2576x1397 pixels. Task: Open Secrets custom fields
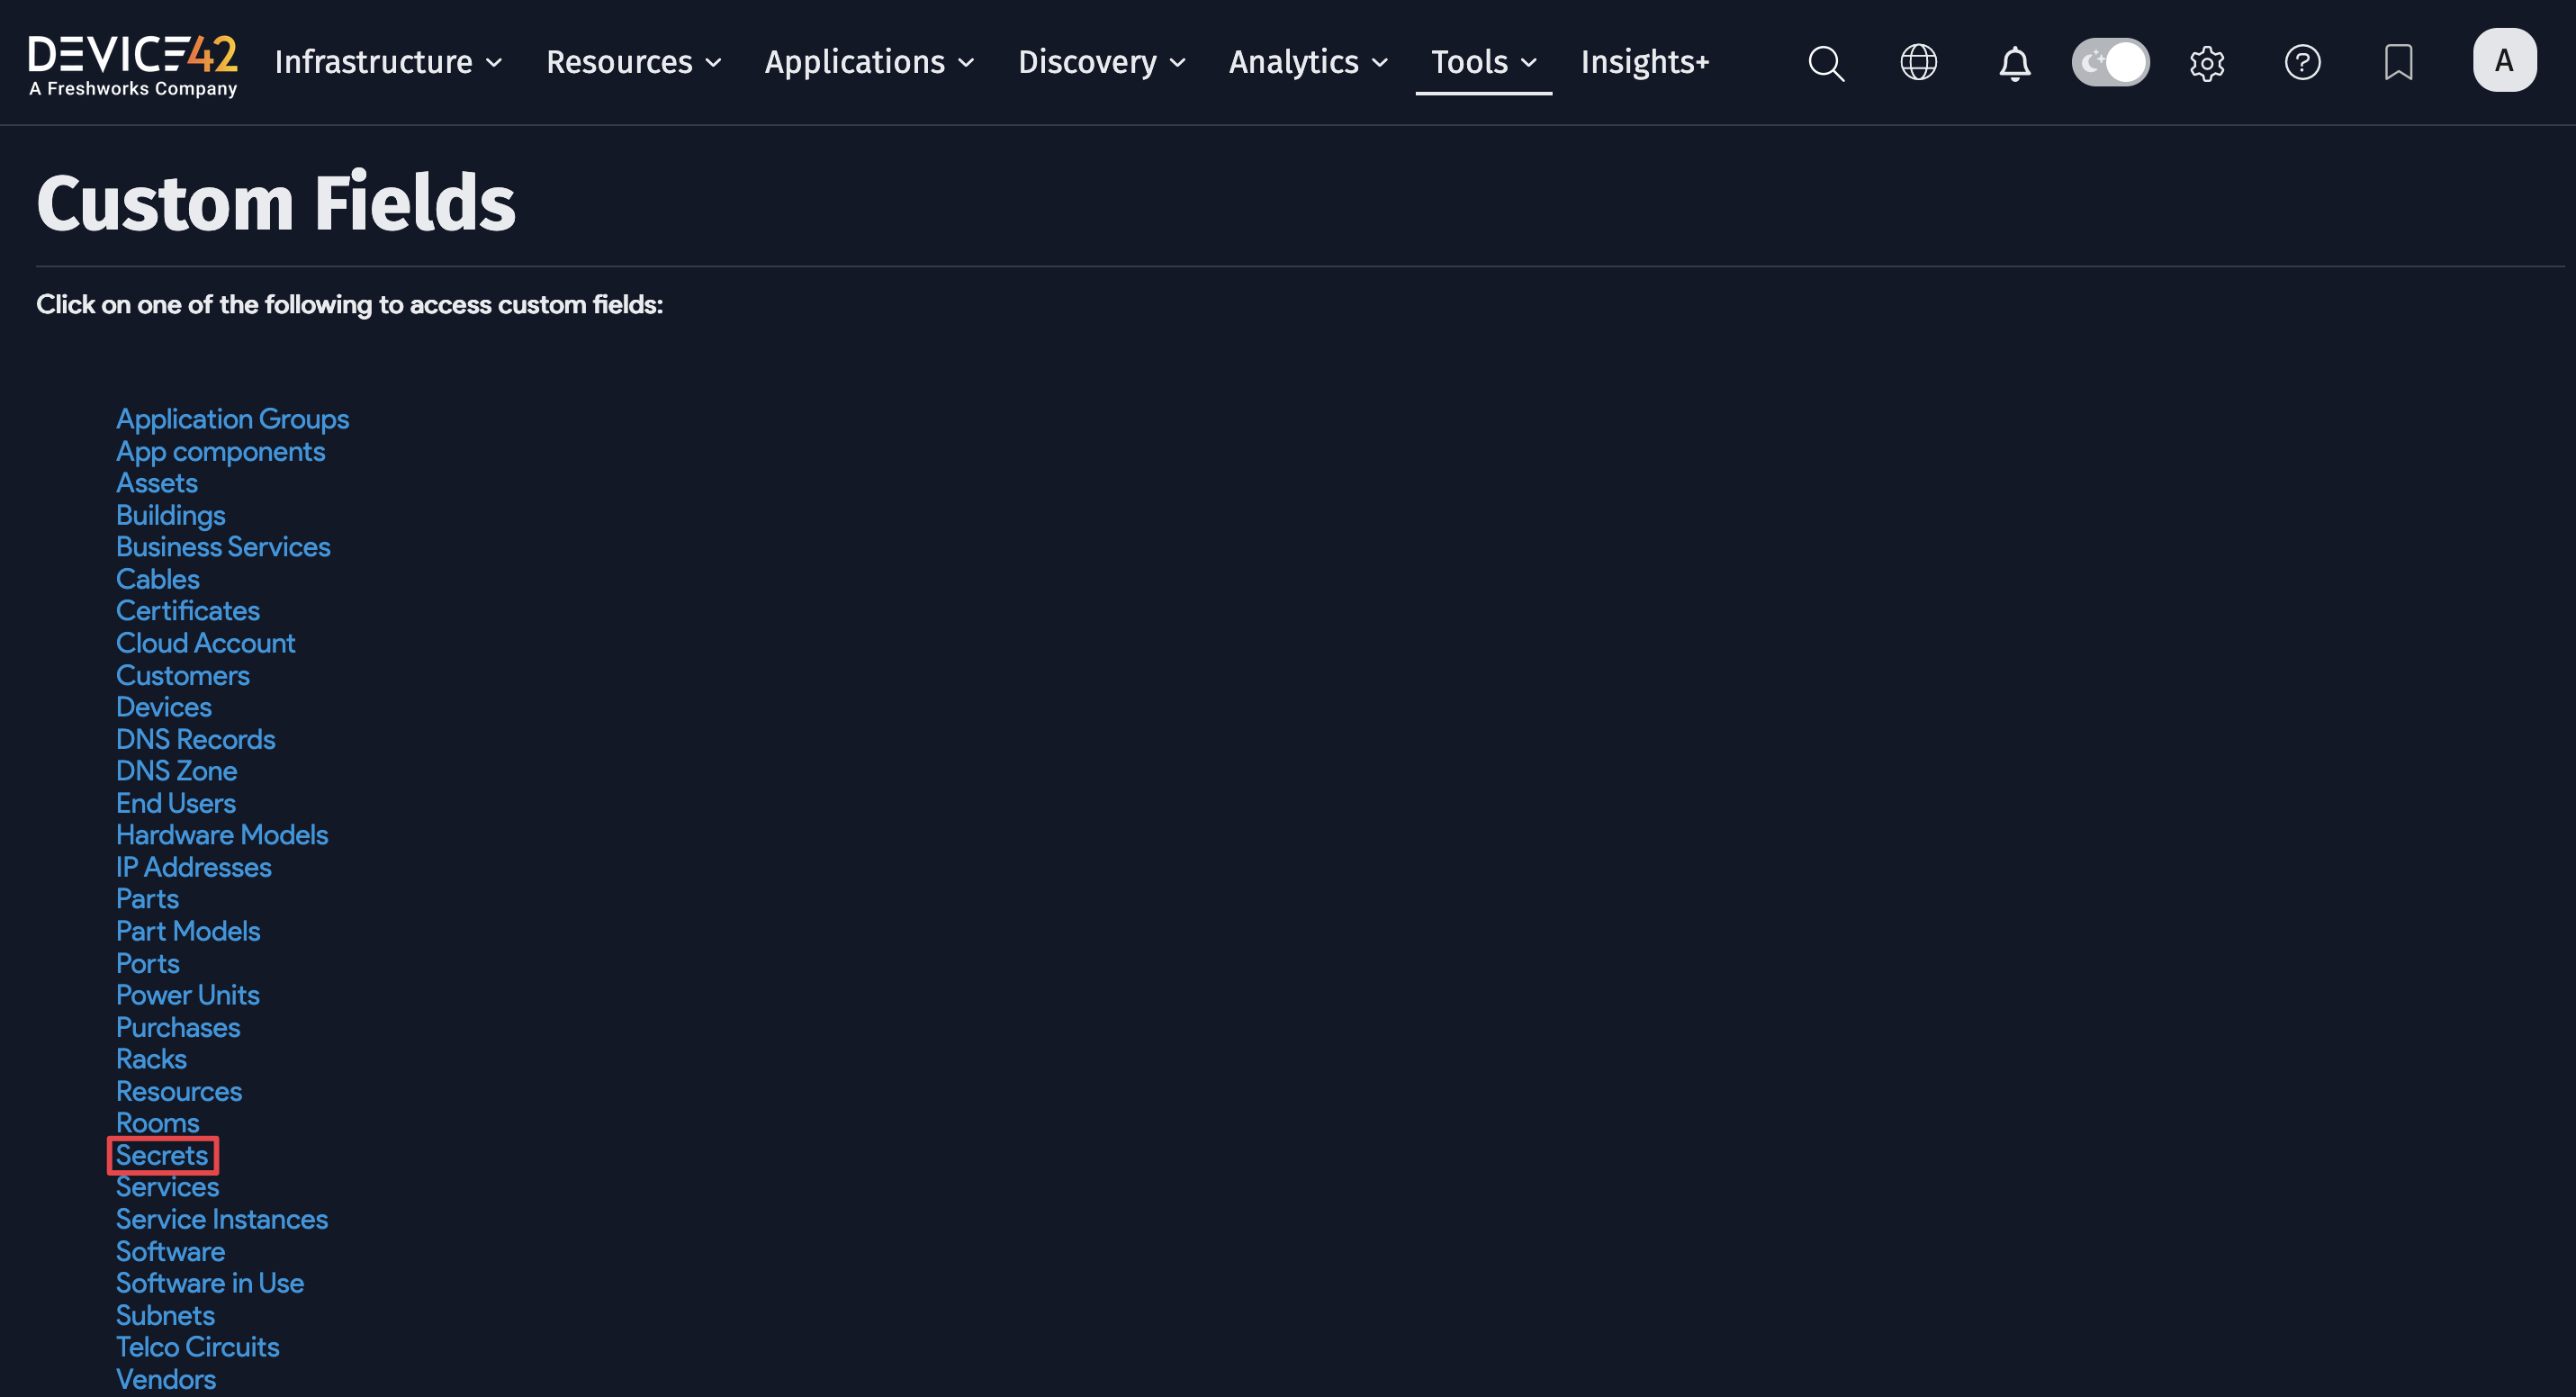[x=161, y=1155]
